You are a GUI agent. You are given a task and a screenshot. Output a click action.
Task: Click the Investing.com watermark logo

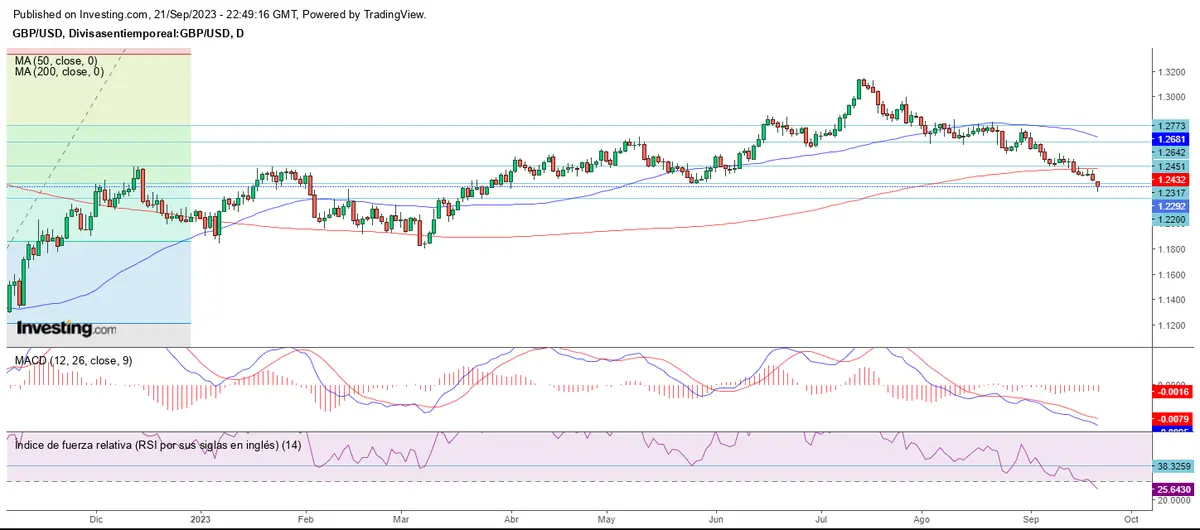tap(66, 328)
